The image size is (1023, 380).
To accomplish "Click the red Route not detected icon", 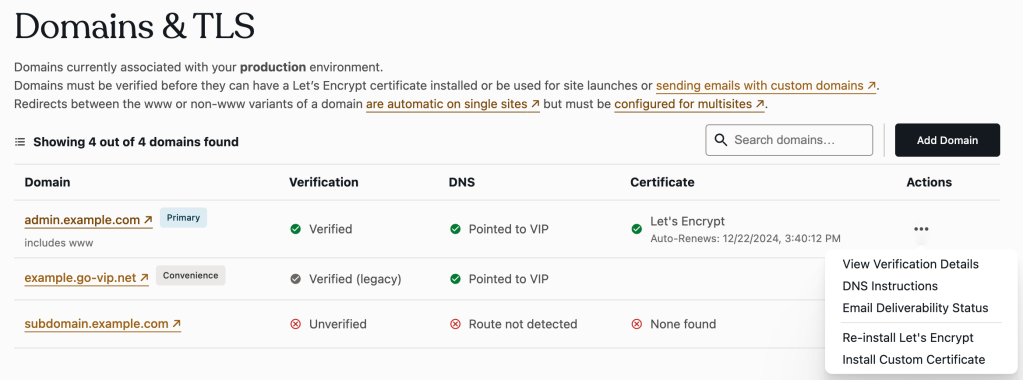I will click(x=455, y=324).
